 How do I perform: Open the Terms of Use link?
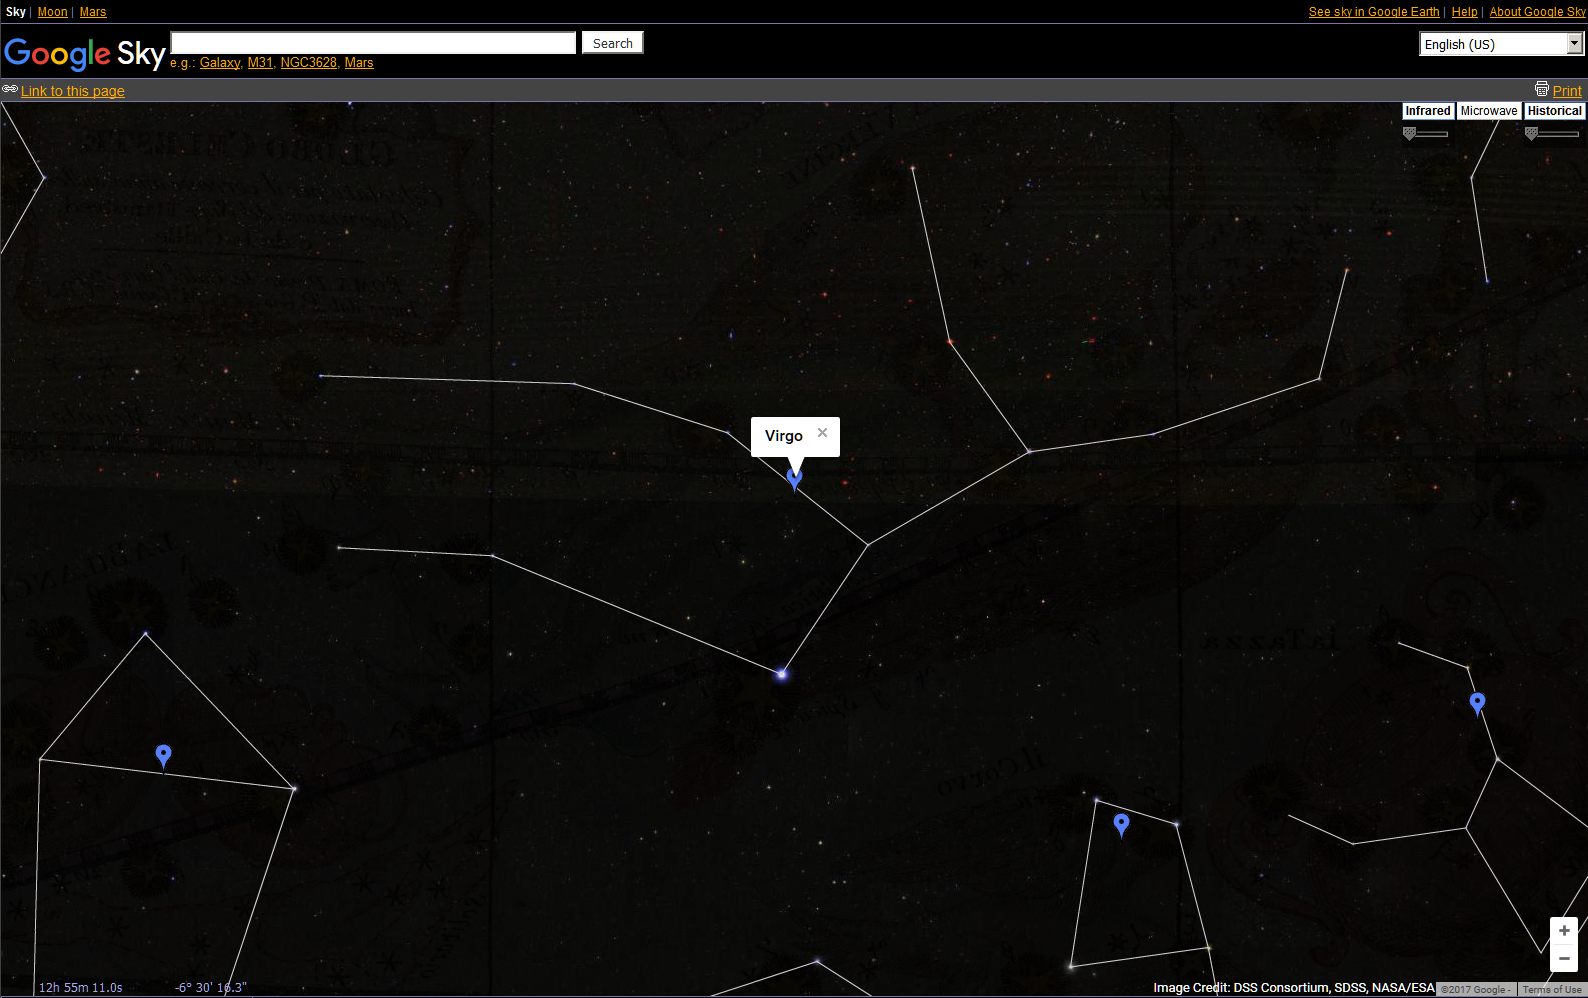click(x=1552, y=990)
